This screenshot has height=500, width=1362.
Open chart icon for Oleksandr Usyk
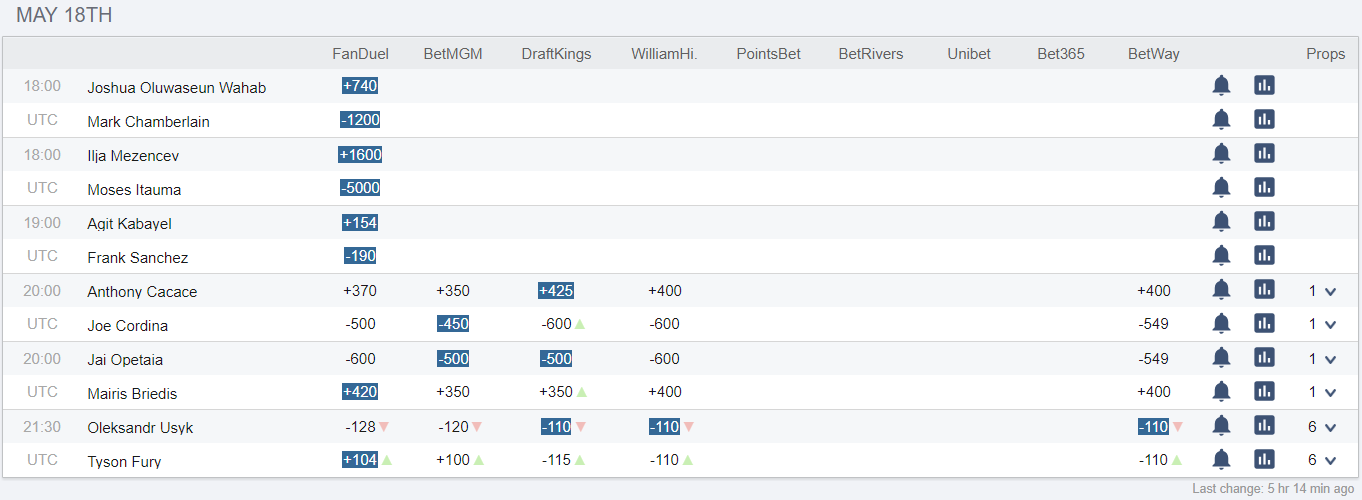pos(1264,426)
